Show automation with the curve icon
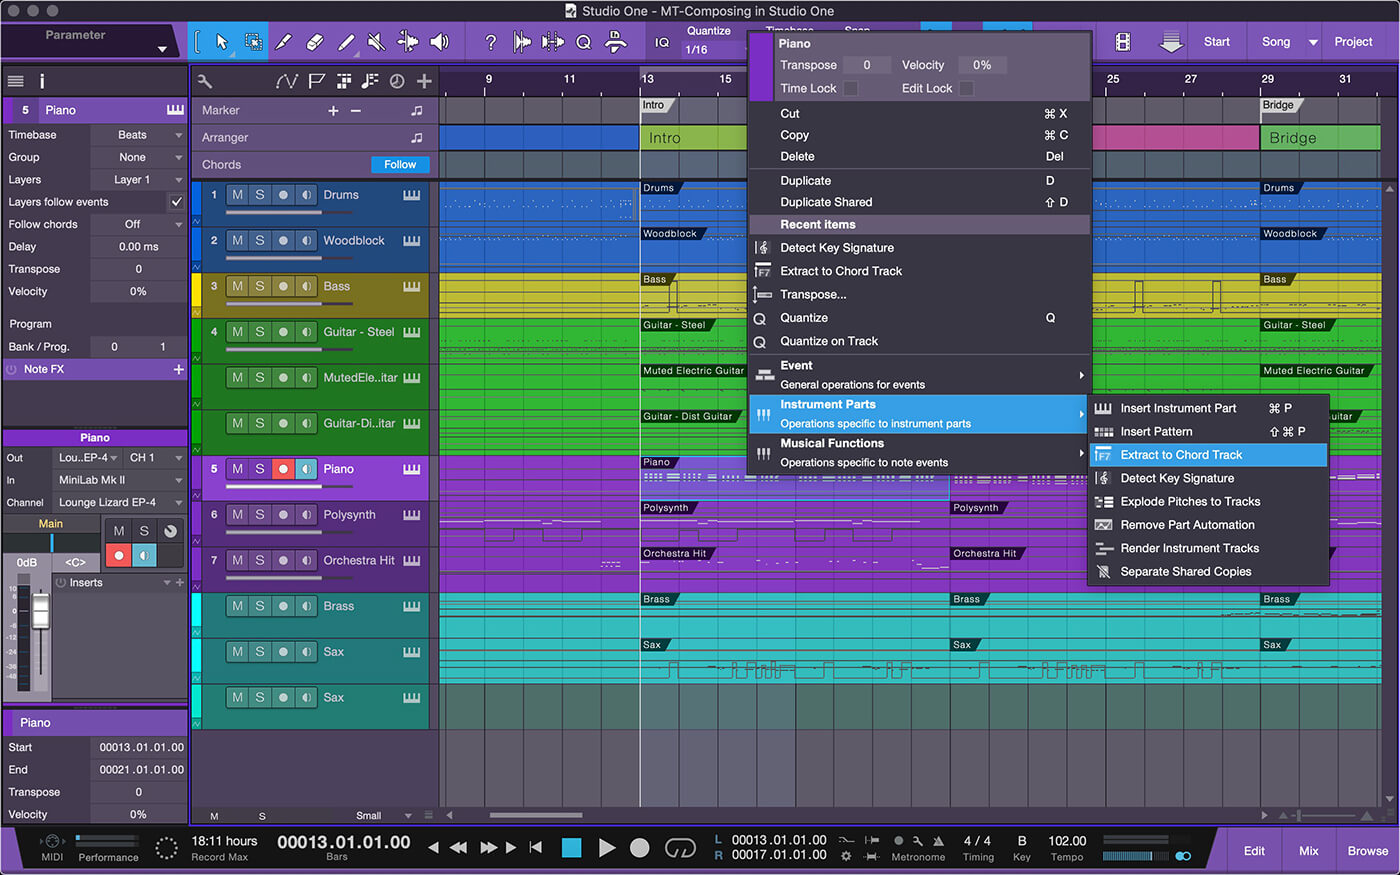 (287, 81)
